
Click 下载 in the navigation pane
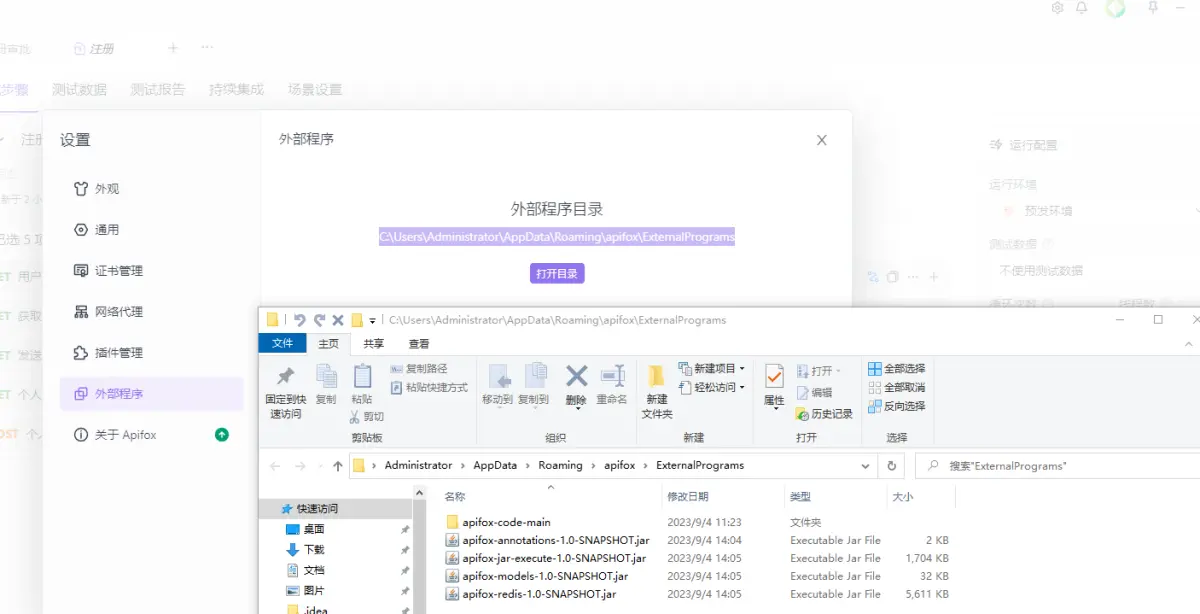313,549
